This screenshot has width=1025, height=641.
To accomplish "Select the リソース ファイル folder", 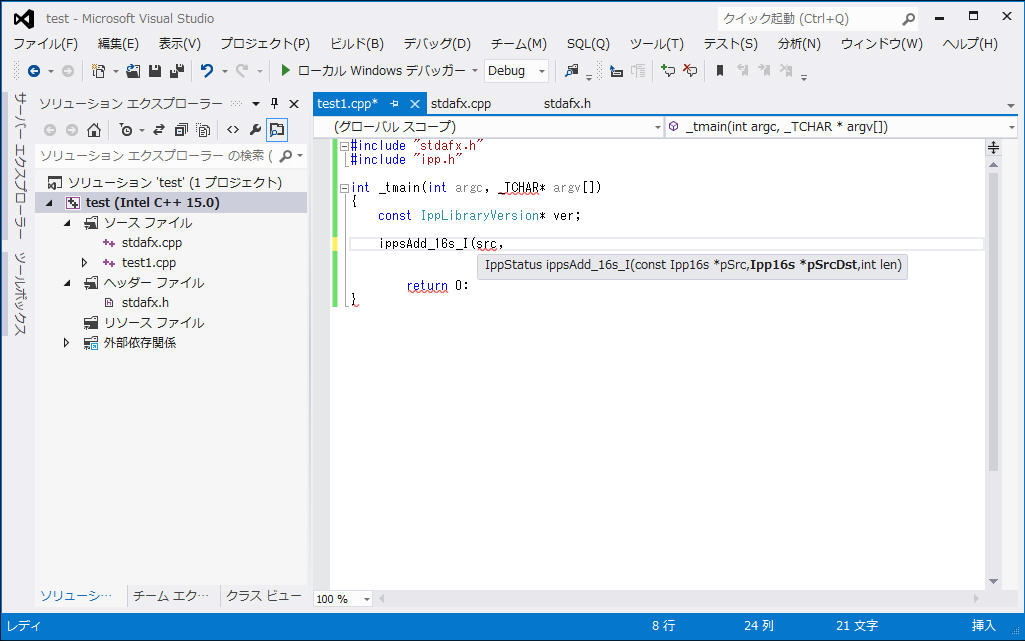I will tap(154, 323).
